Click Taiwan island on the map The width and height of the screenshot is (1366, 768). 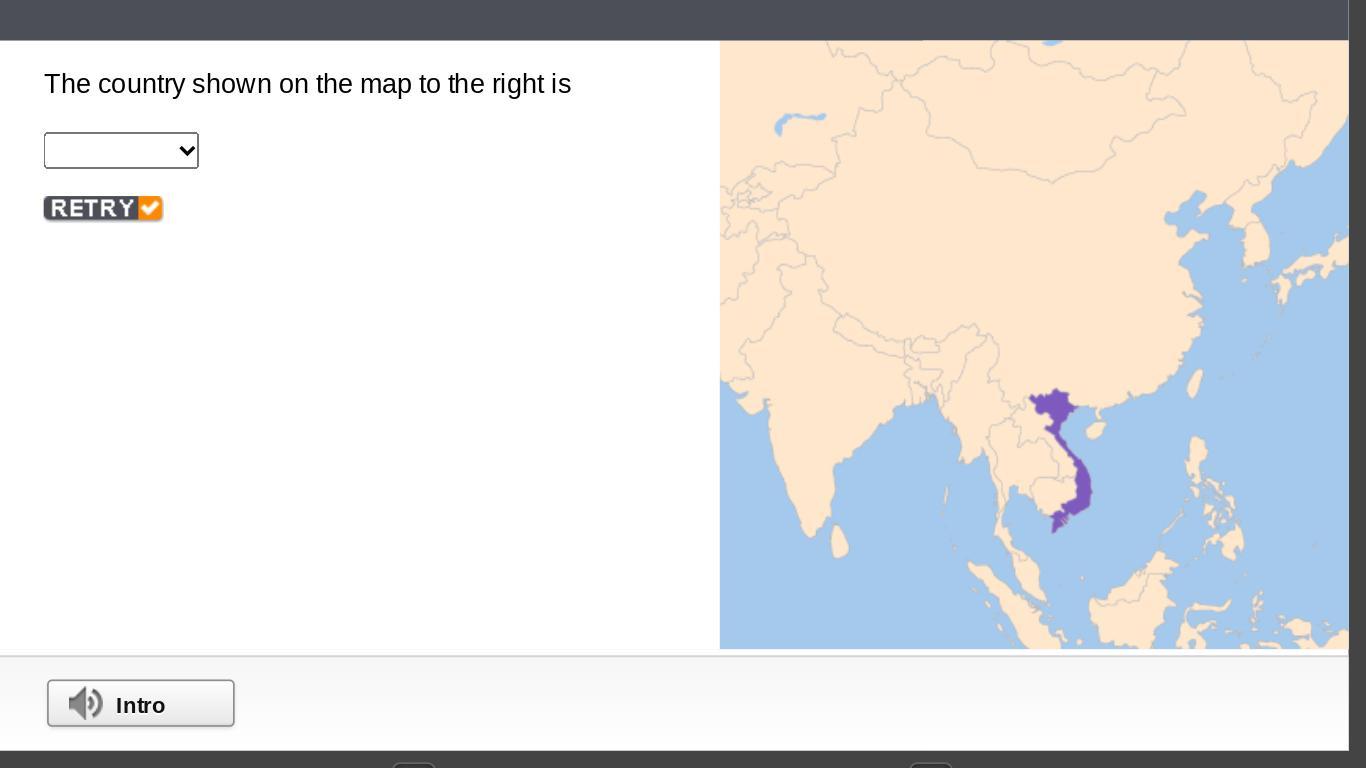coord(1193,385)
